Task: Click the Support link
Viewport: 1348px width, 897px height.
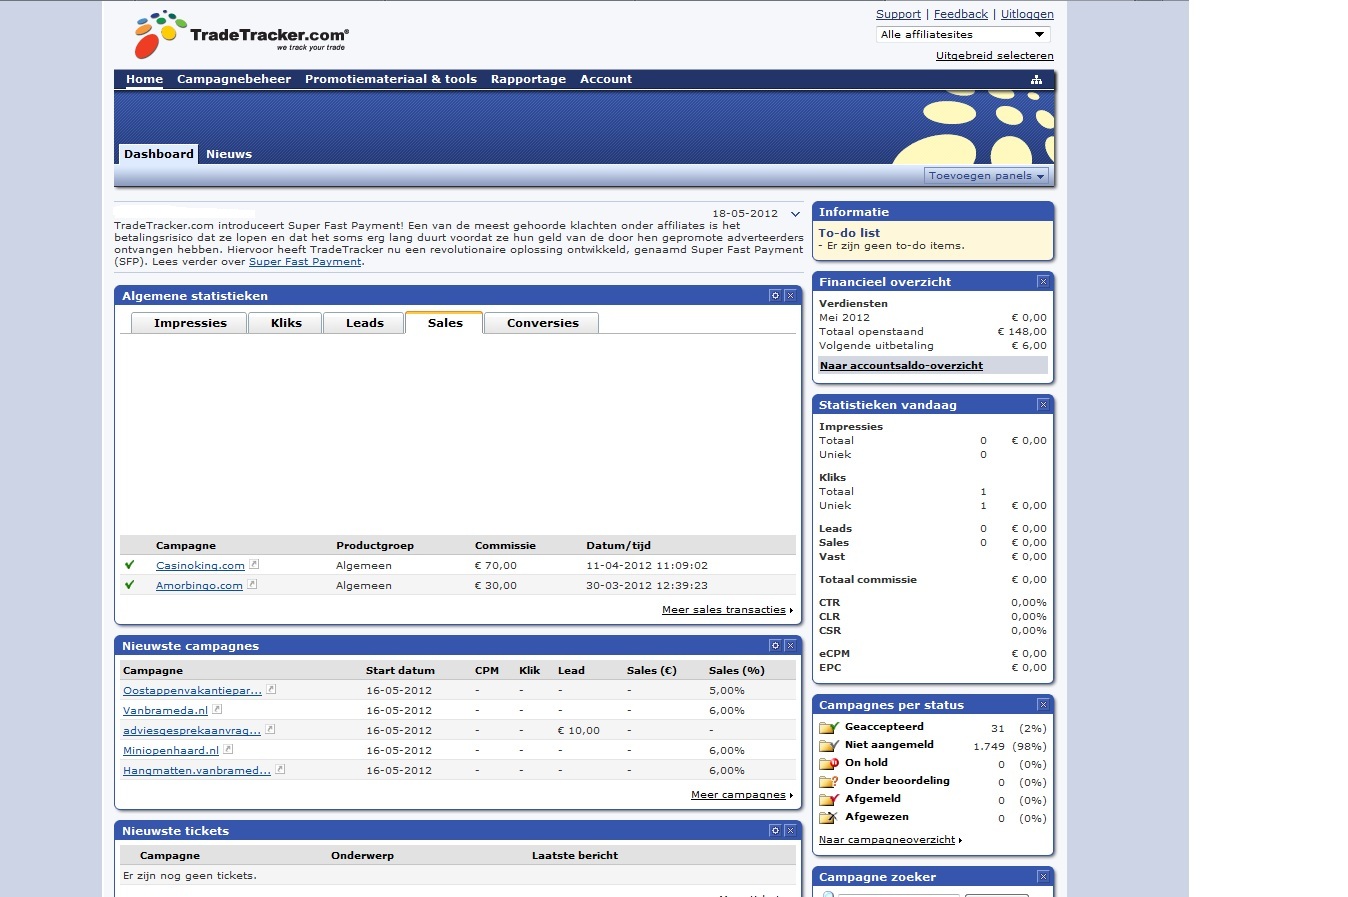Action: pos(898,14)
